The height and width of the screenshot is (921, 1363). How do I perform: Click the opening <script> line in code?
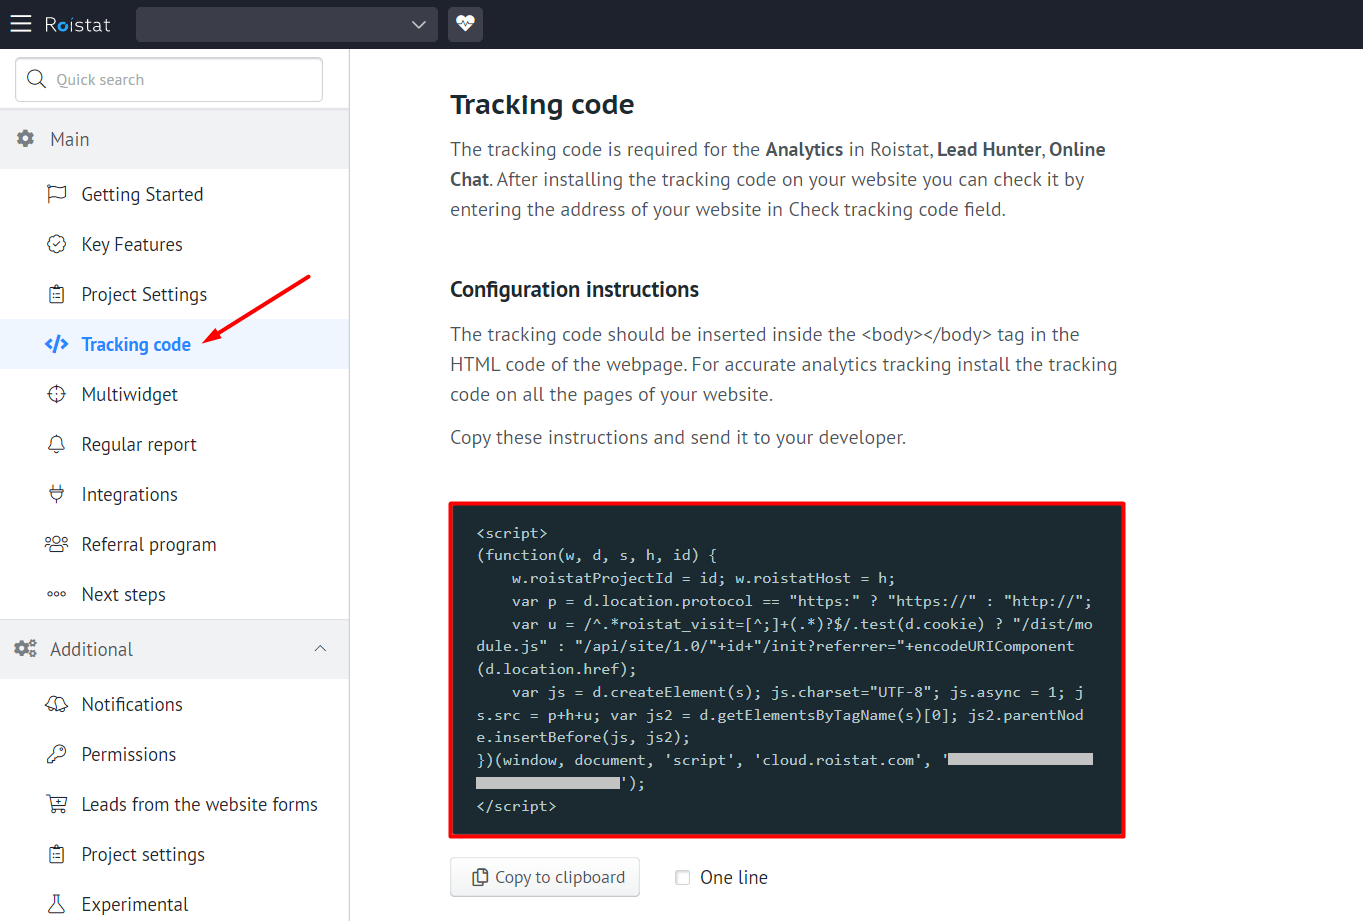(512, 533)
